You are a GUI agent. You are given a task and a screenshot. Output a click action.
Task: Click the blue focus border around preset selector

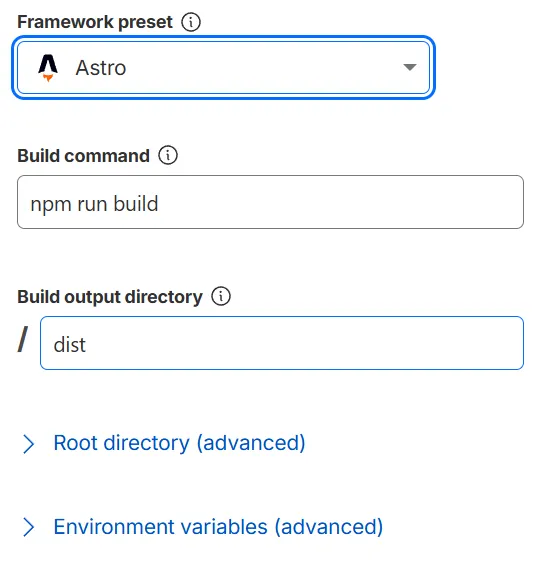click(x=223, y=37)
